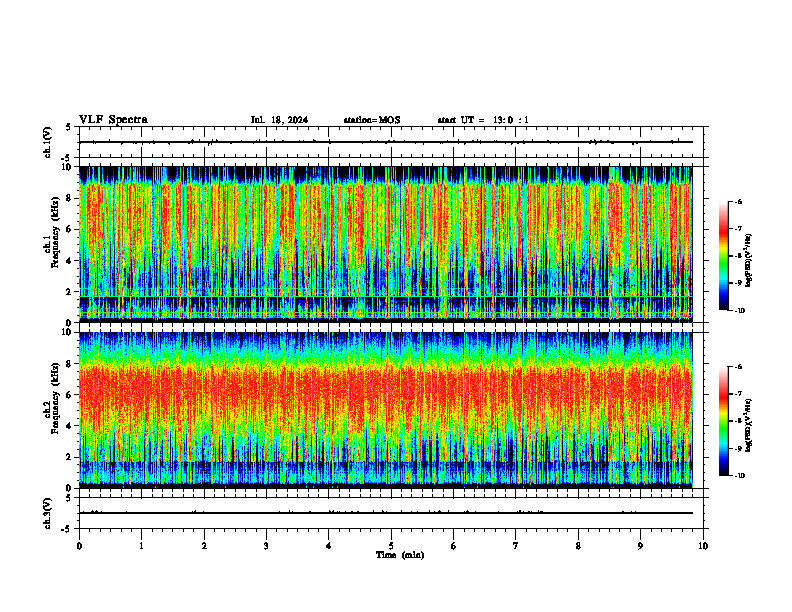792x612 pixels.
Task: Click inside the ch.2 spectrogram panel
Action: pyautogui.click(x=386, y=410)
